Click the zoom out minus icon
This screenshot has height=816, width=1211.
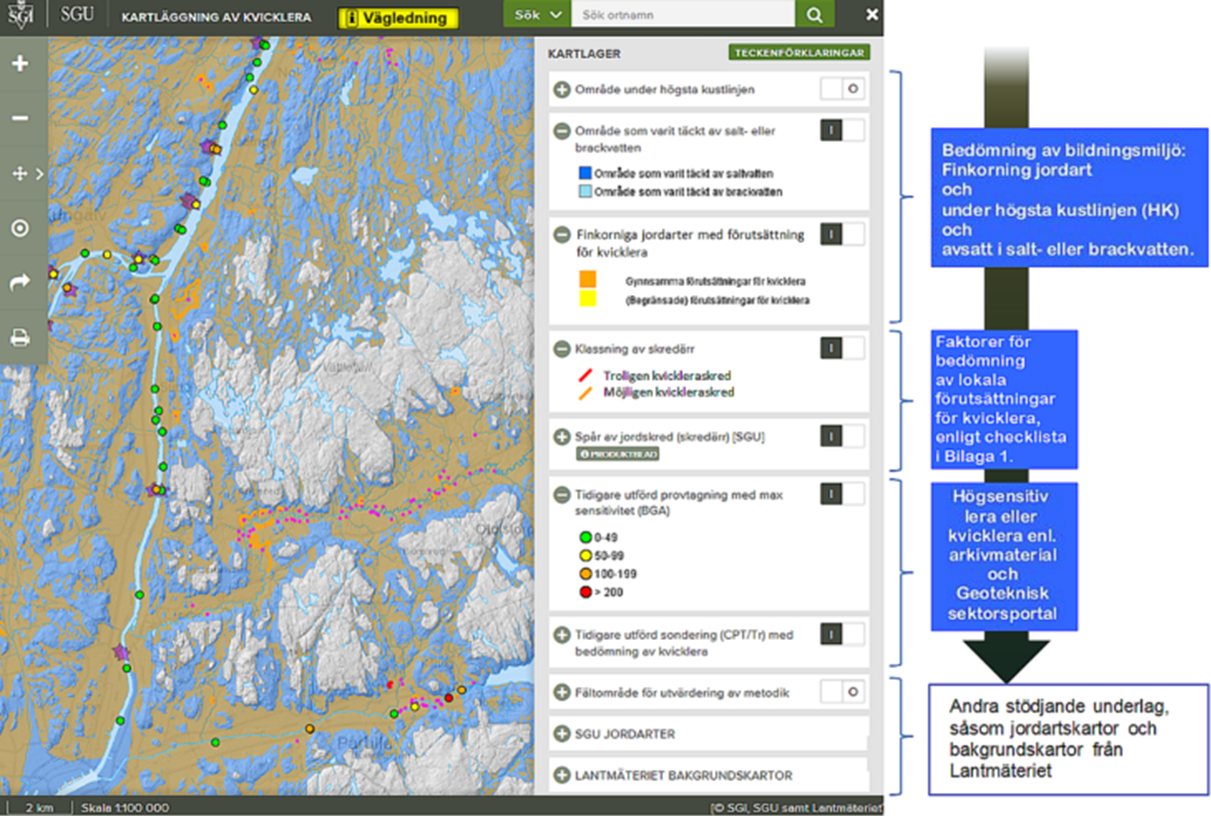pyautogui.click(x=20, y=118)
